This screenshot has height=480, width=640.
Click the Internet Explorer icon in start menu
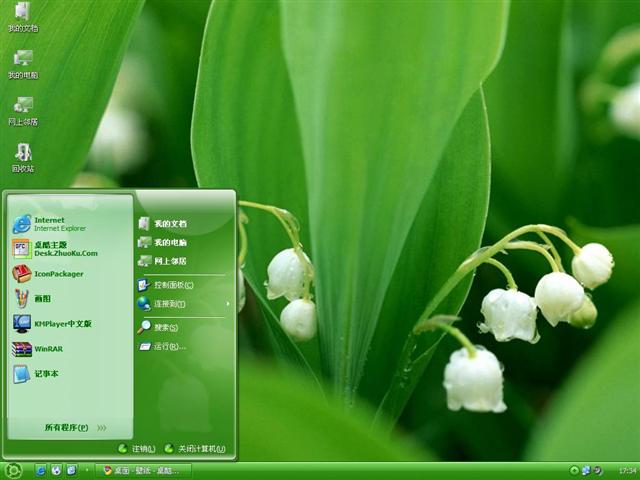(22, 224)
